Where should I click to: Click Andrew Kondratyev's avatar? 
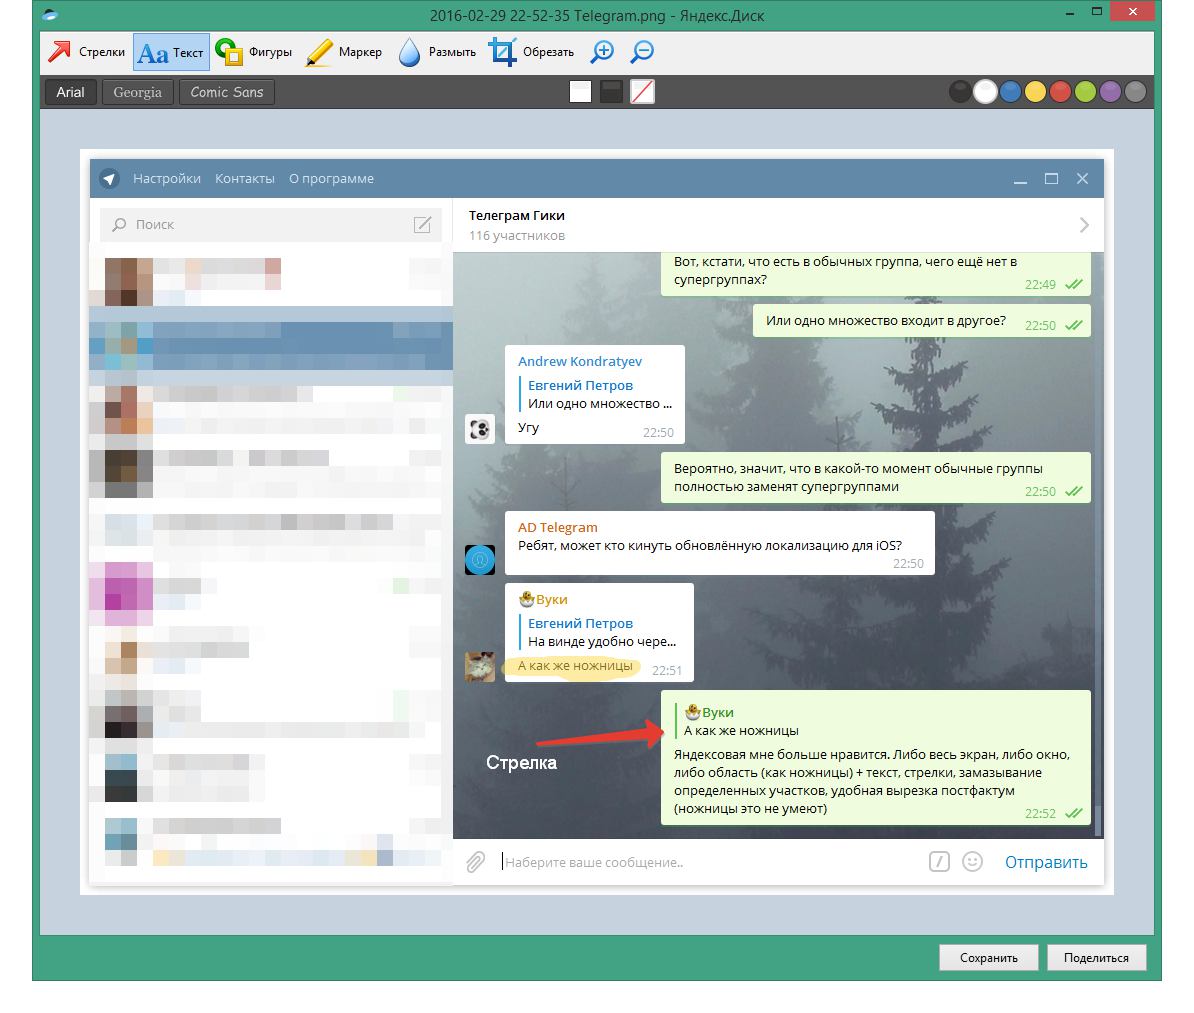click(x=480, y=429)
